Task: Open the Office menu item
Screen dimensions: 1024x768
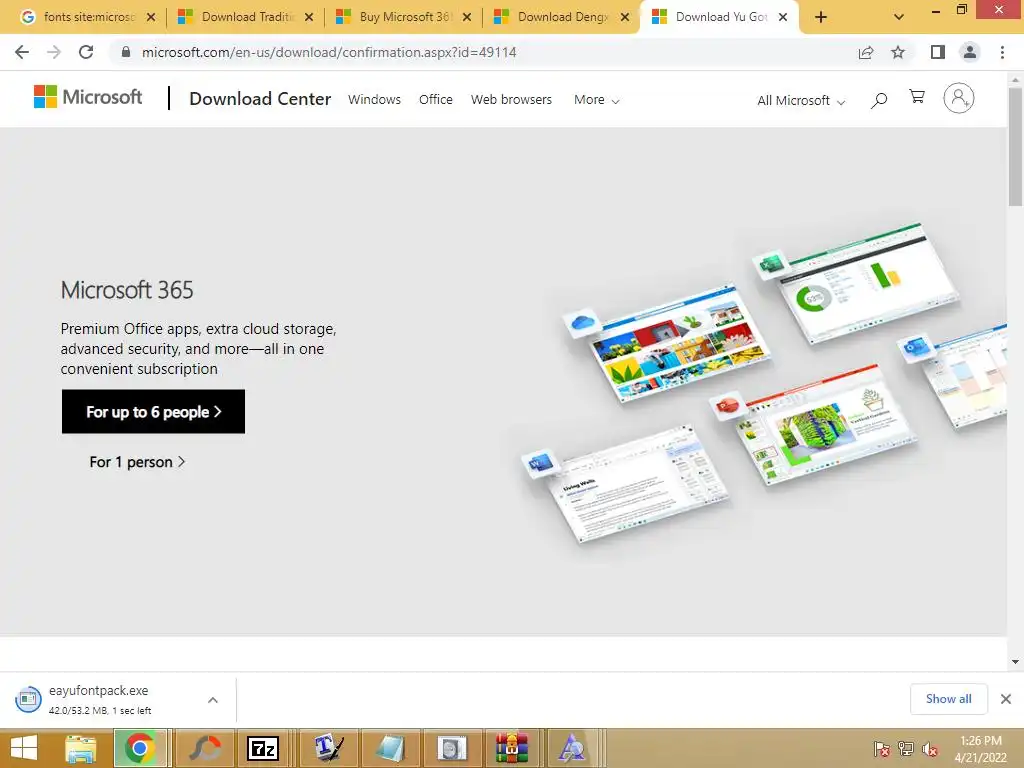Action: (436, 99)
